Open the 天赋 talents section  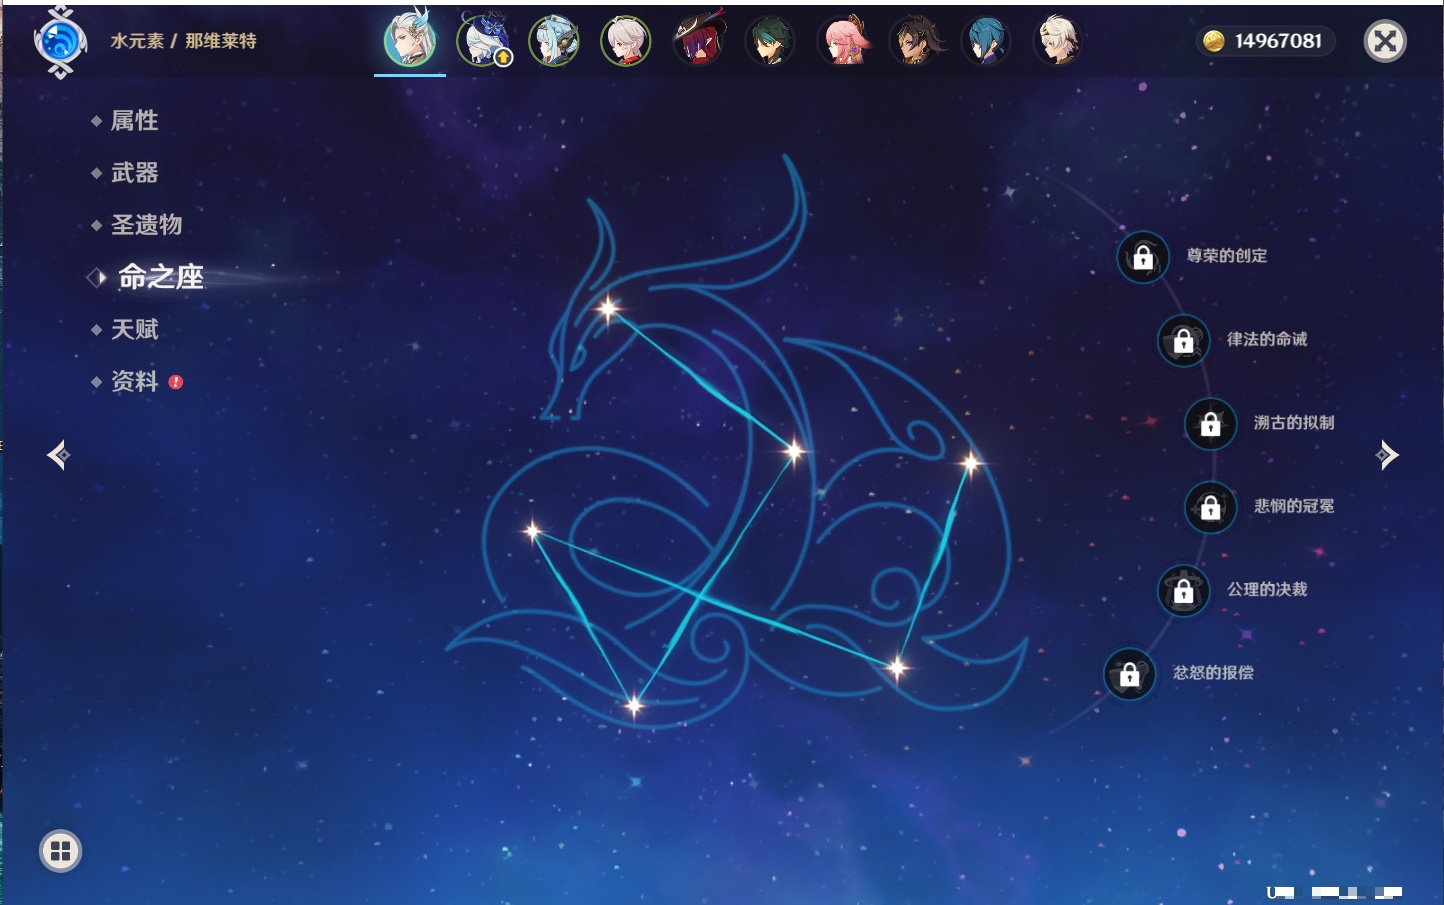[134, 329]
